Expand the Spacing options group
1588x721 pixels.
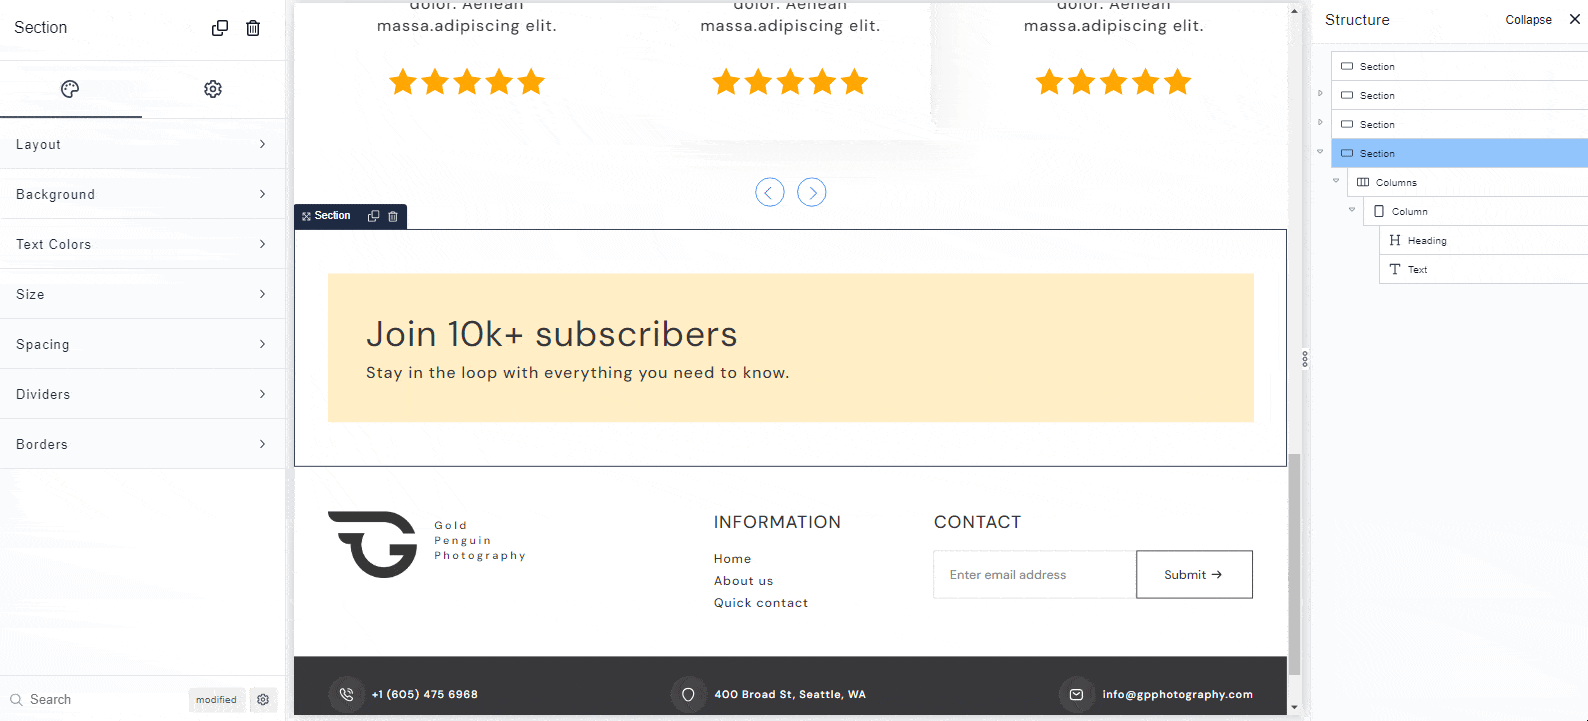click(142, 344)
